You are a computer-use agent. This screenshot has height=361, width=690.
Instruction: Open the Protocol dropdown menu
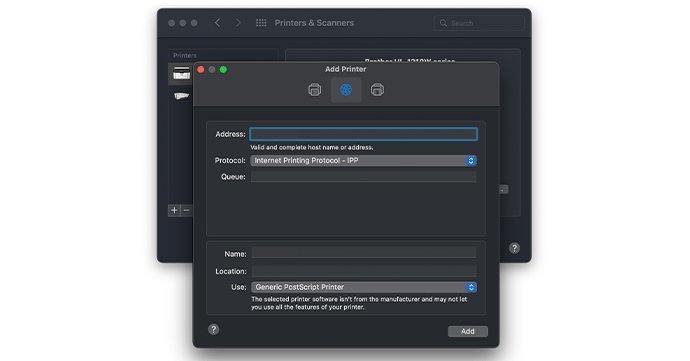click(x=363, y=161)
